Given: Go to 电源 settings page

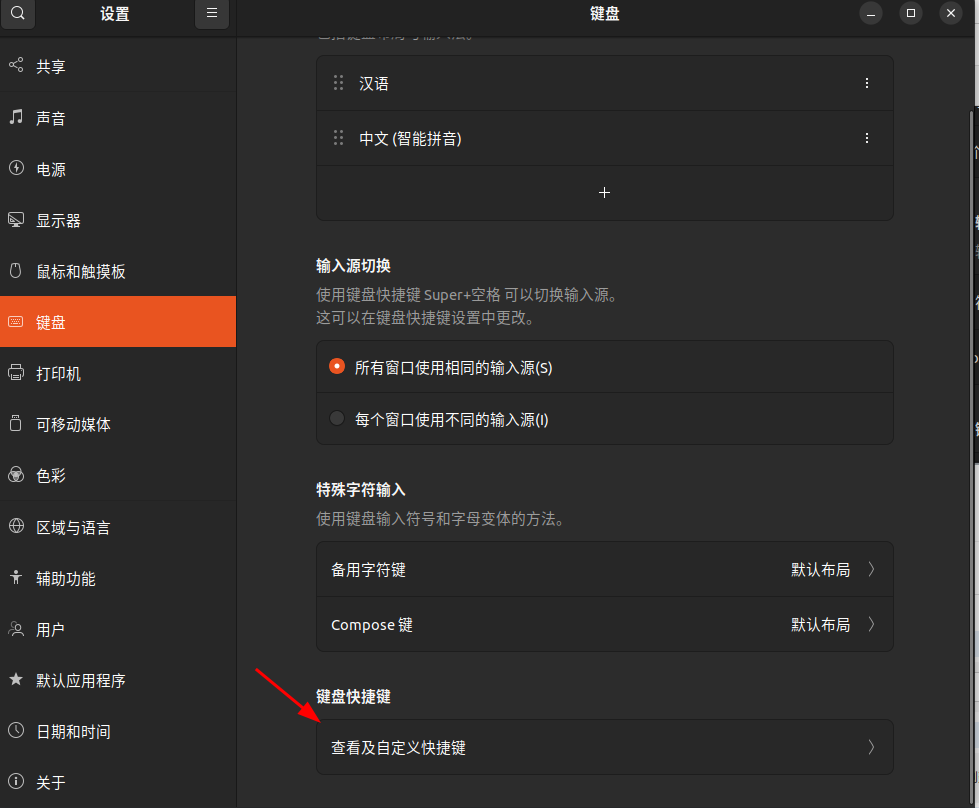Looking at the screenshot, I should pos(118,169).
